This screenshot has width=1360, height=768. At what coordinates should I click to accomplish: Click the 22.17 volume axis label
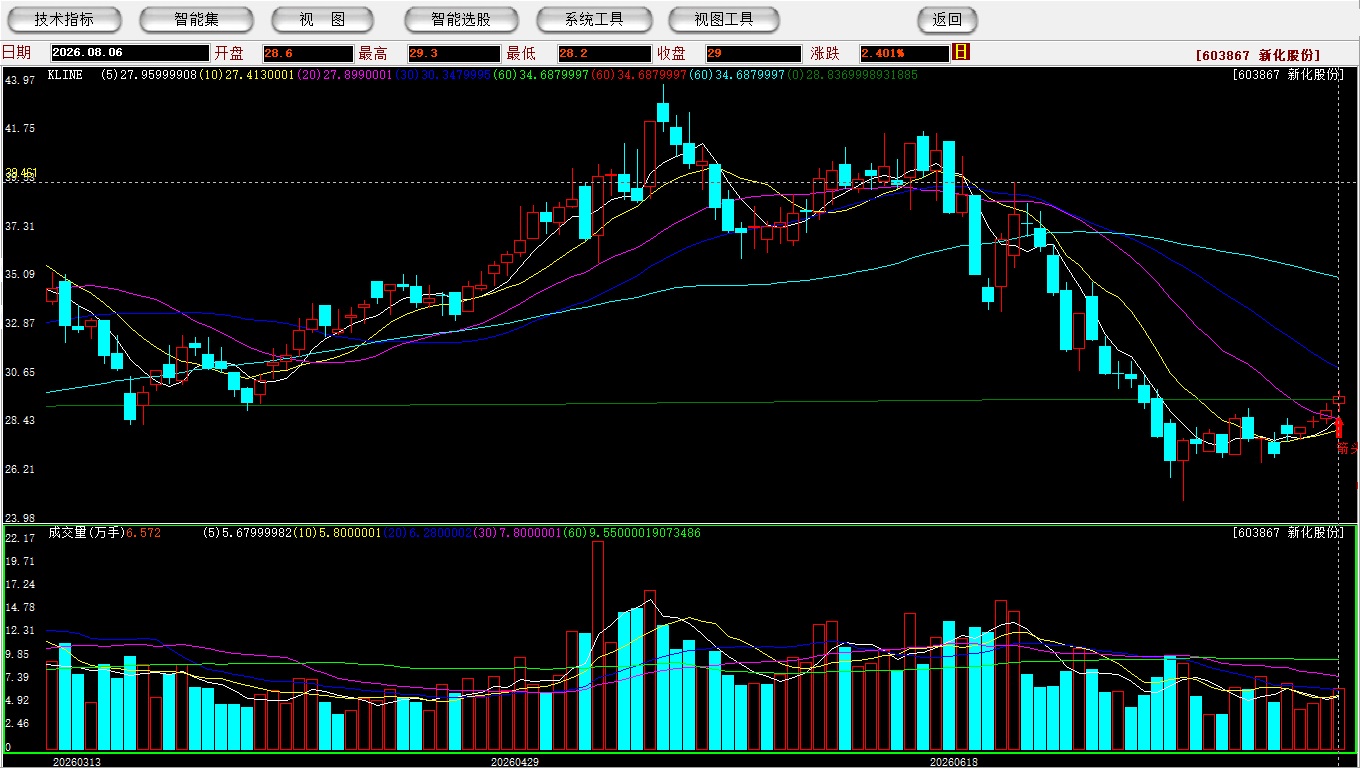click(x=20, y=538)
